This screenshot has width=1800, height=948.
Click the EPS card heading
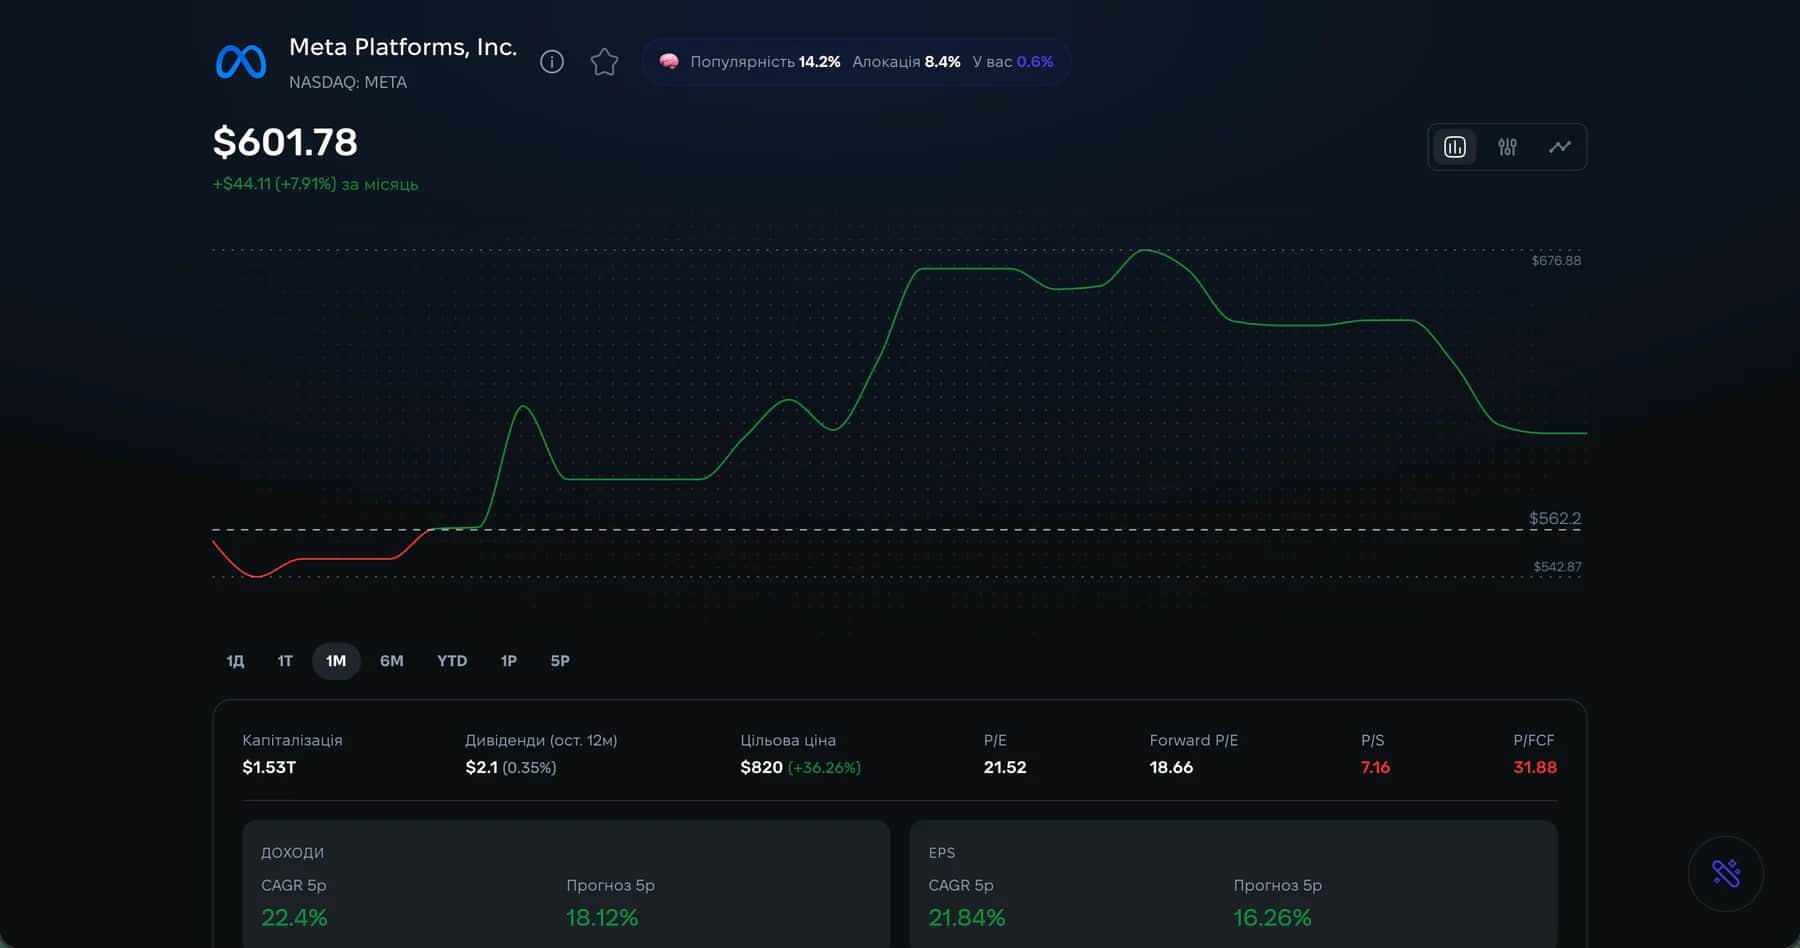[942, 853]
